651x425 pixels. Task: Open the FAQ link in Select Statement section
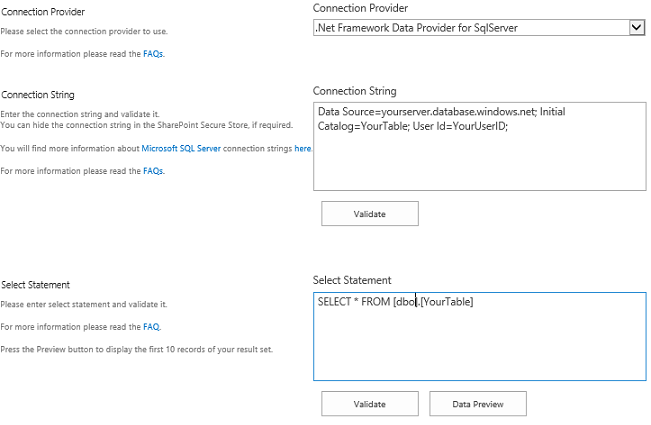tap(151, 327)
